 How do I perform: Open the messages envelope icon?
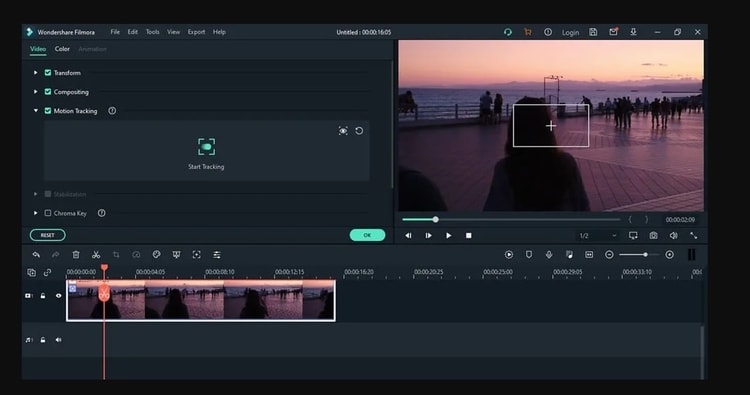pos(613,32)
